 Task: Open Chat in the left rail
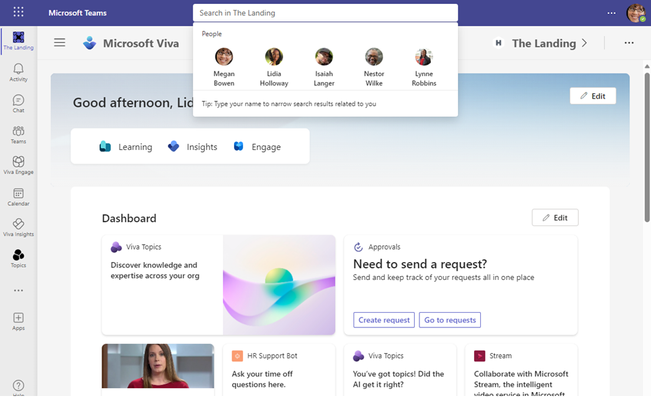pyautogui.click(x=18, y=103)
